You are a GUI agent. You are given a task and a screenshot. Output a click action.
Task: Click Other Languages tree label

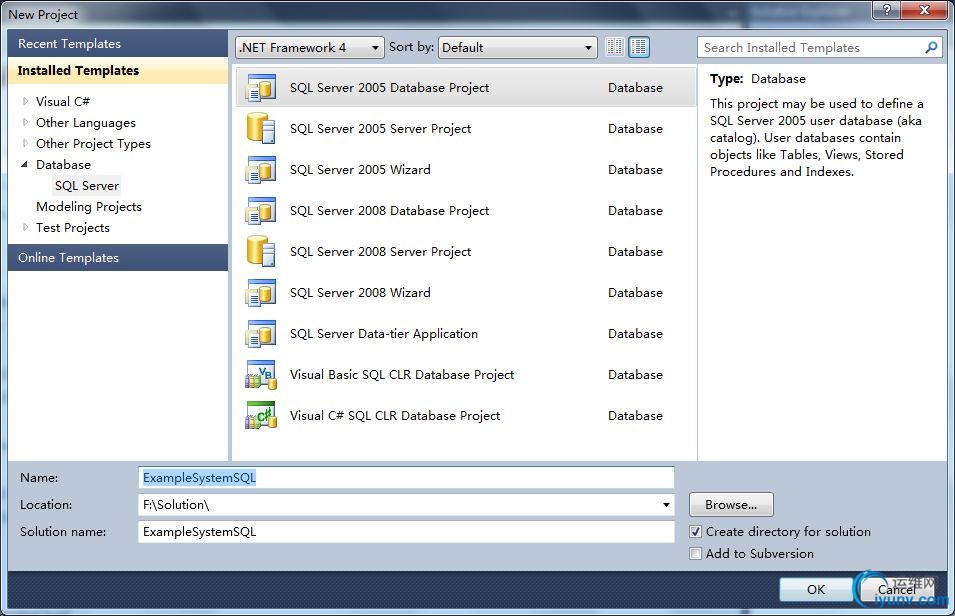(x=86, y=122)
